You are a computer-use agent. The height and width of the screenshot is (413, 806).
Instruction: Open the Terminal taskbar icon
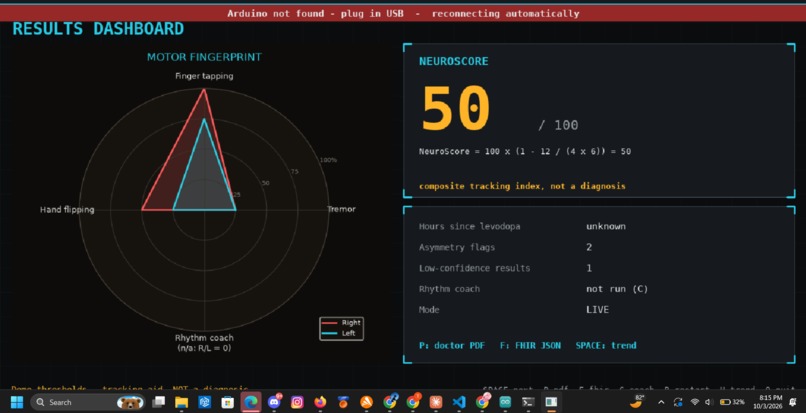(528, 402)
